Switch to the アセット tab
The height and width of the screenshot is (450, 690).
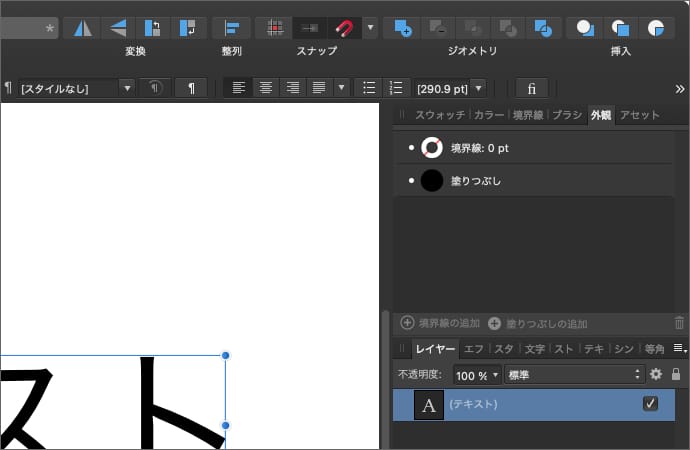pos(639,115)
